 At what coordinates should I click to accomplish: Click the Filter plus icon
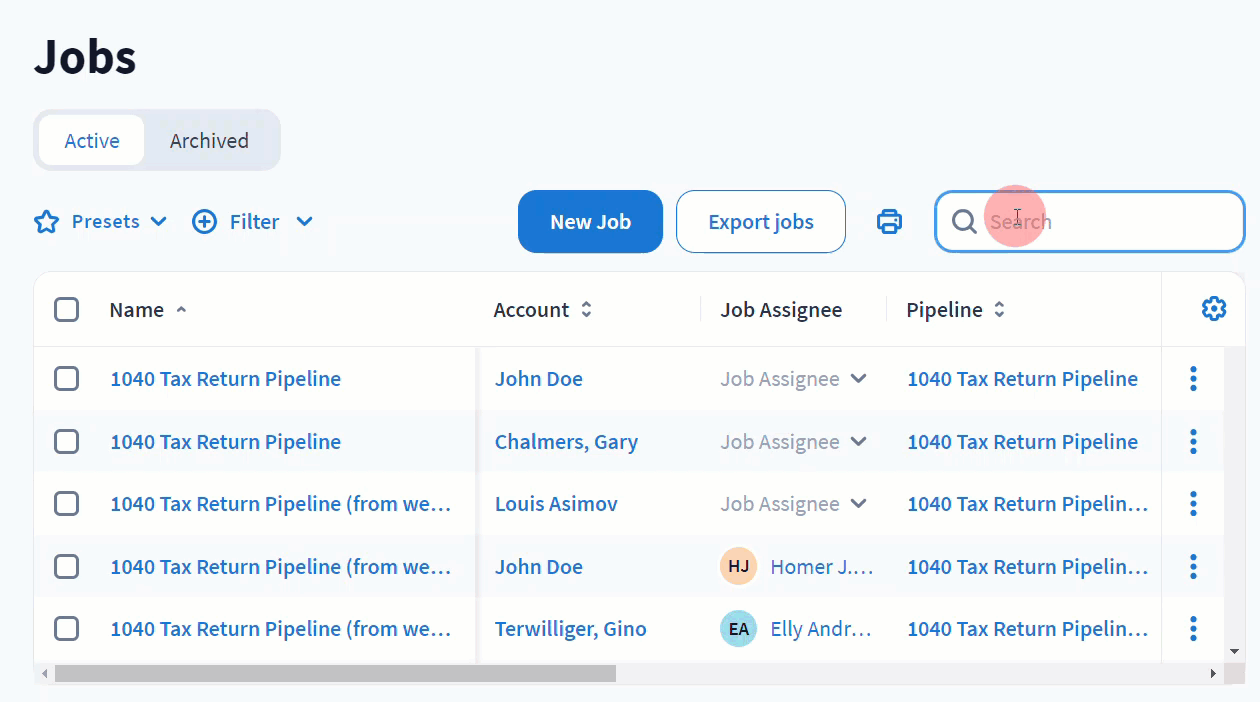click(x=204, y=222)
